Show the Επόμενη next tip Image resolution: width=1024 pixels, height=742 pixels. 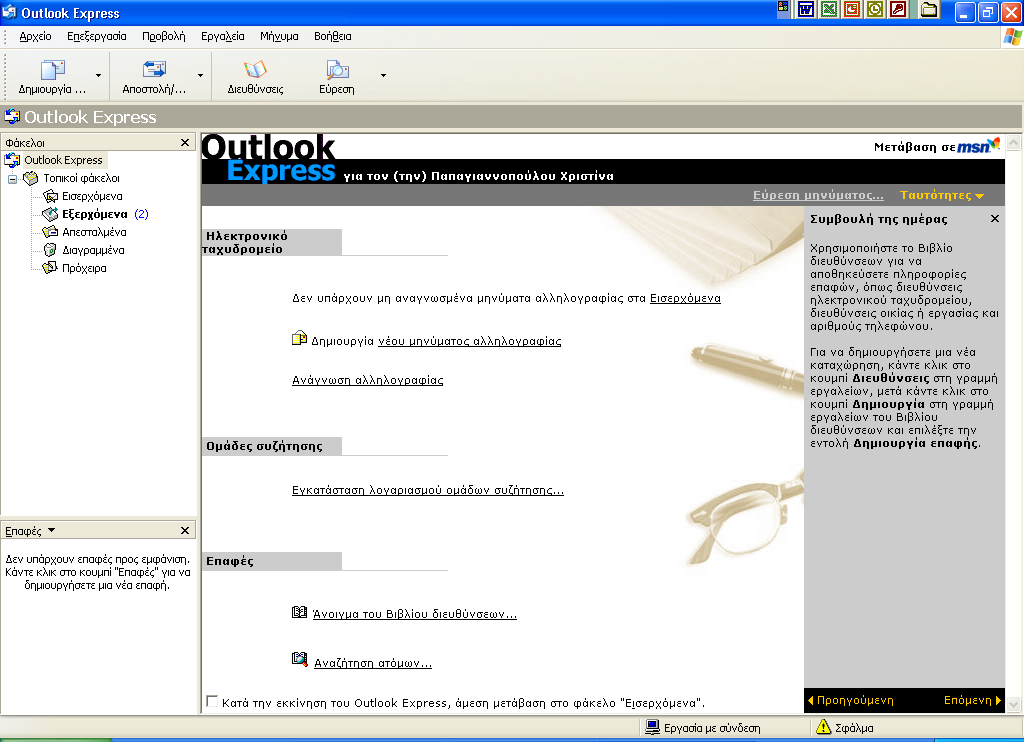tap(972, 700)
